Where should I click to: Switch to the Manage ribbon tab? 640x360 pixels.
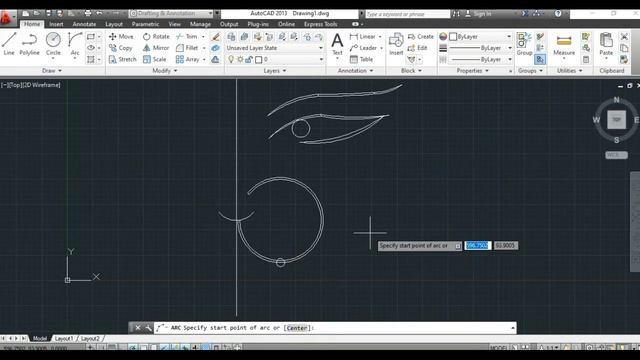point(200,24)
